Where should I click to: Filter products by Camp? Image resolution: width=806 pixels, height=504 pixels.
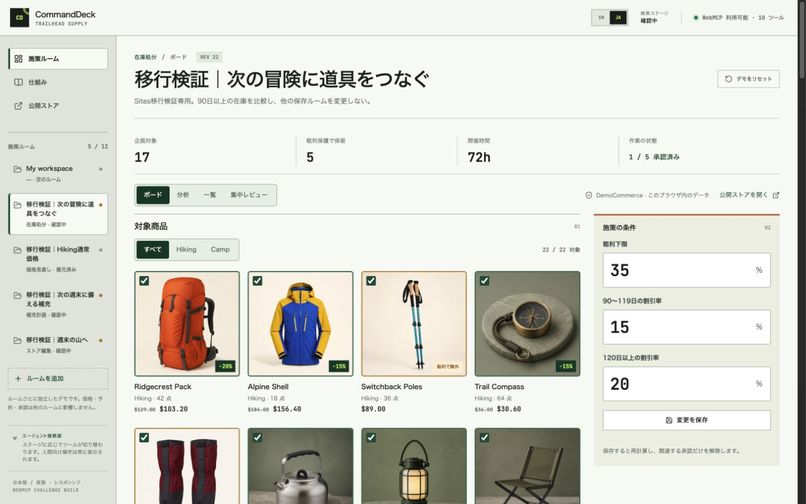220,249
